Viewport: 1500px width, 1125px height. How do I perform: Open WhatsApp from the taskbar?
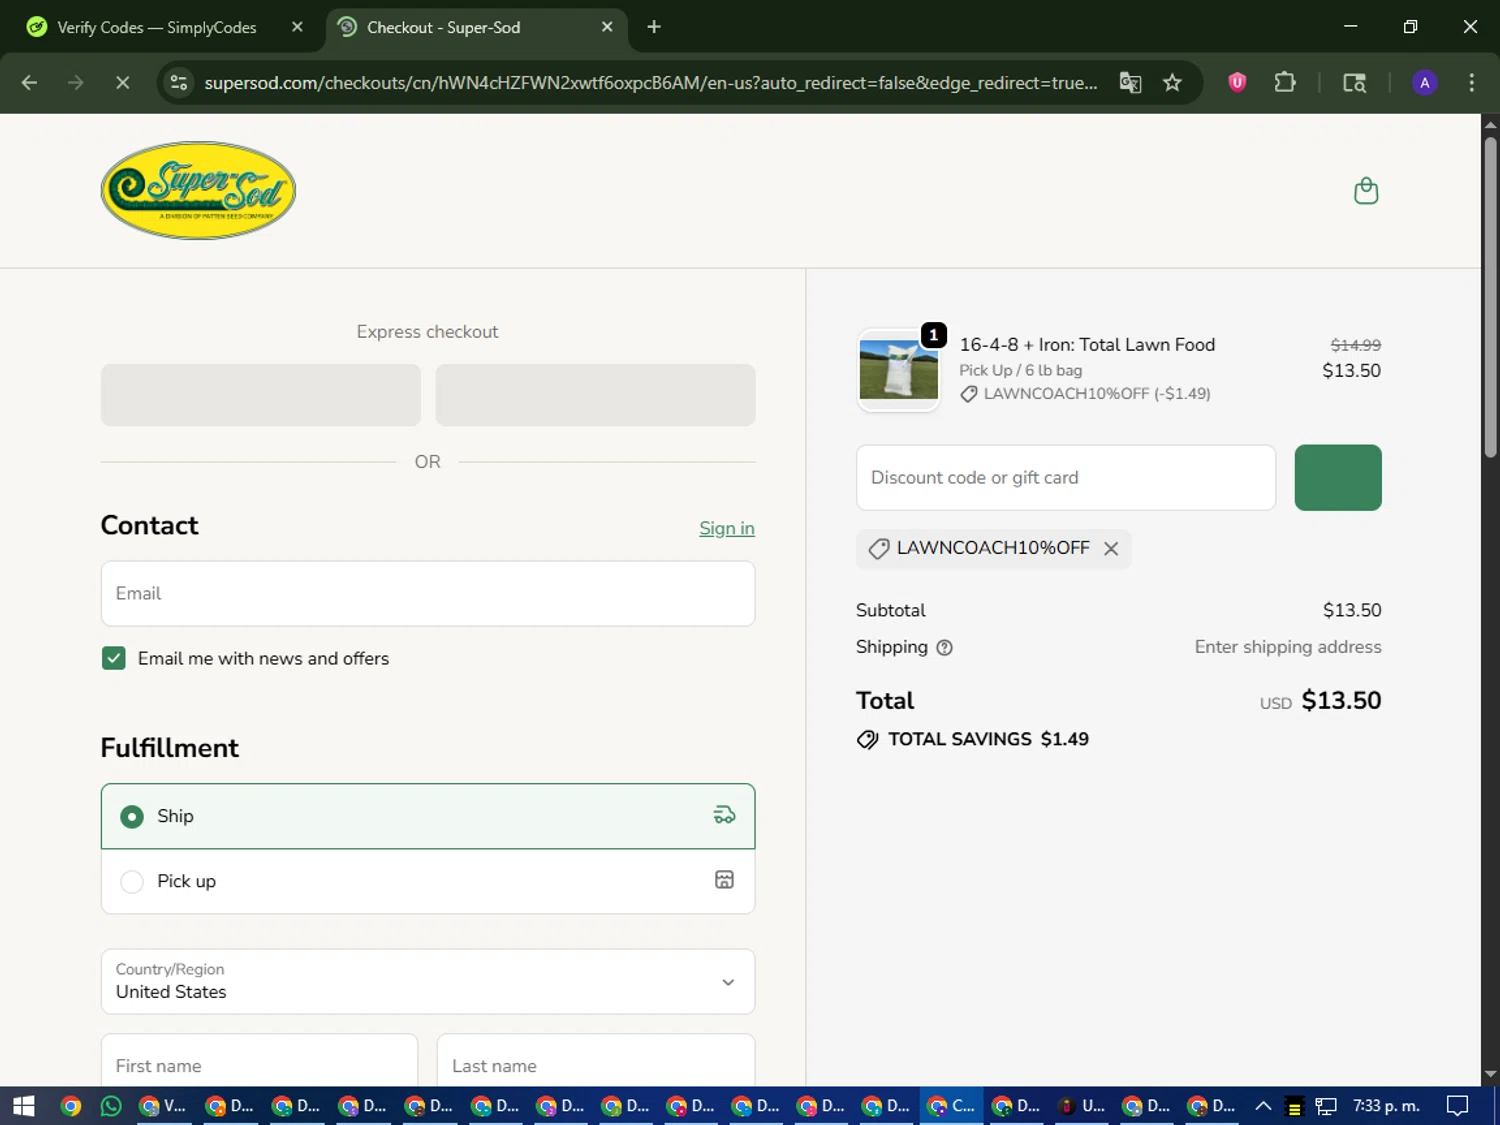click(x=111, y=1106)
